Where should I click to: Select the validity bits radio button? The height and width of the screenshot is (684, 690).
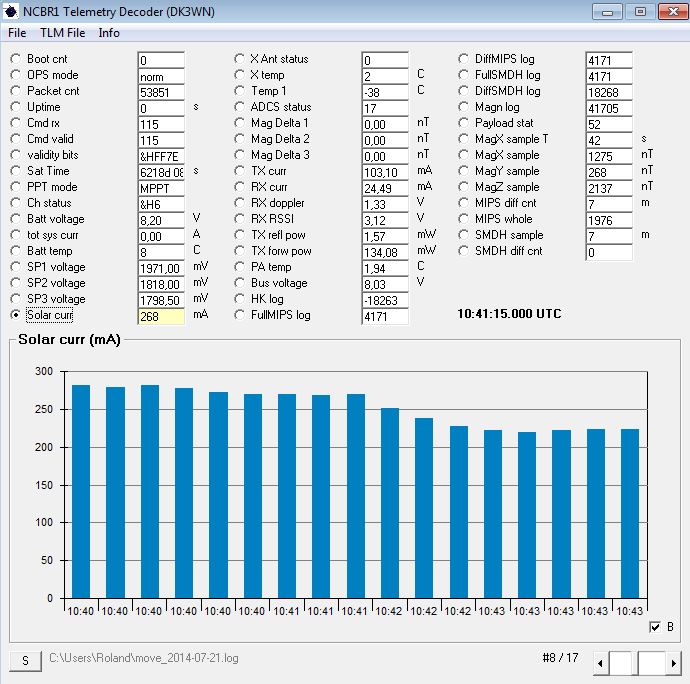point(16,154)
